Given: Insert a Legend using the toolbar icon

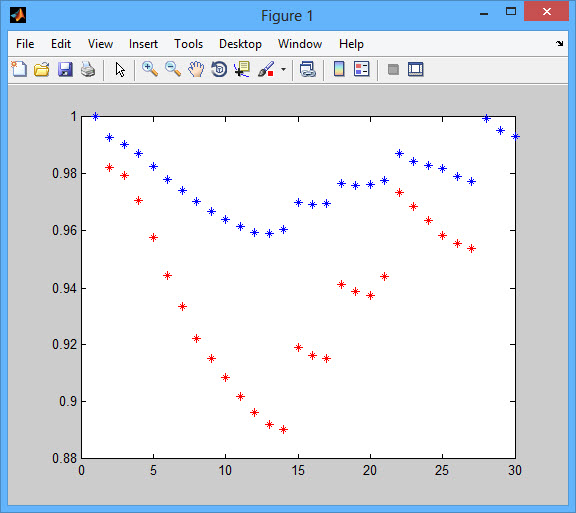Looking at the screenshot, I should pyautogui.click(x=361, y=69).
